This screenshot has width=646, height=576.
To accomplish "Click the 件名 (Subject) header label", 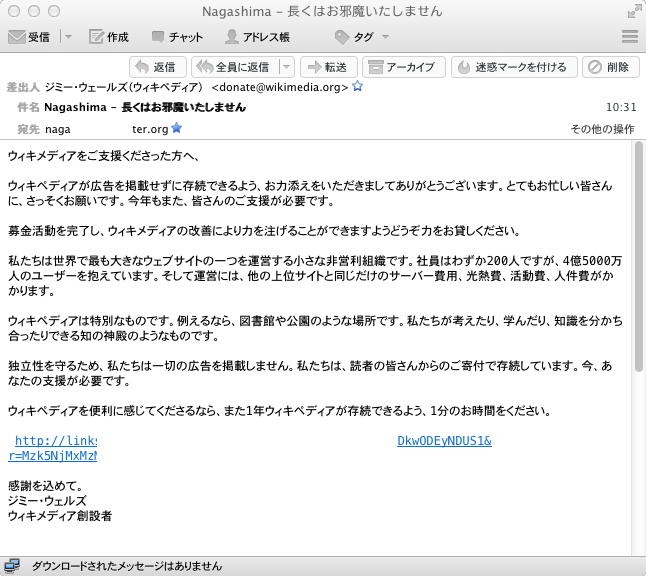I will (28, 107).
